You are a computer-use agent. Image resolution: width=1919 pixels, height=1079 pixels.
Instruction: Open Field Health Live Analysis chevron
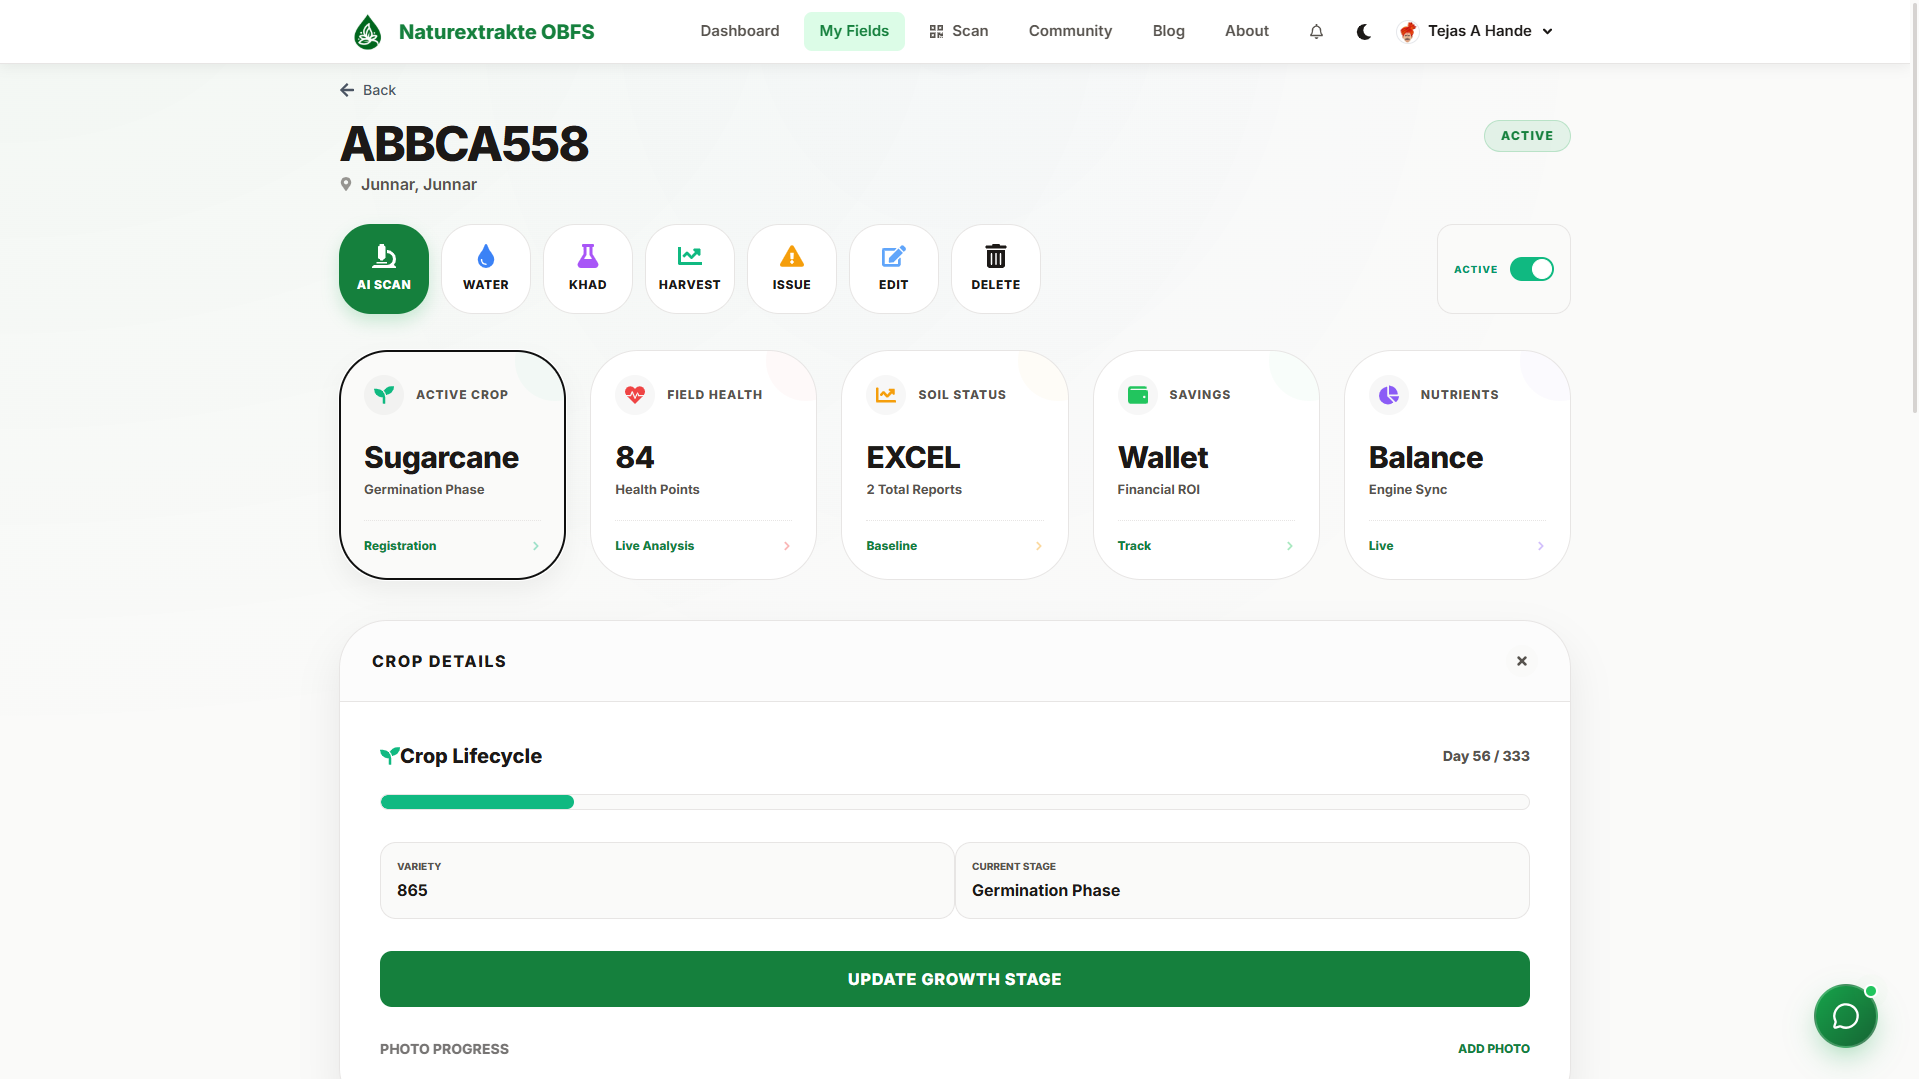[x=787, y=546]
